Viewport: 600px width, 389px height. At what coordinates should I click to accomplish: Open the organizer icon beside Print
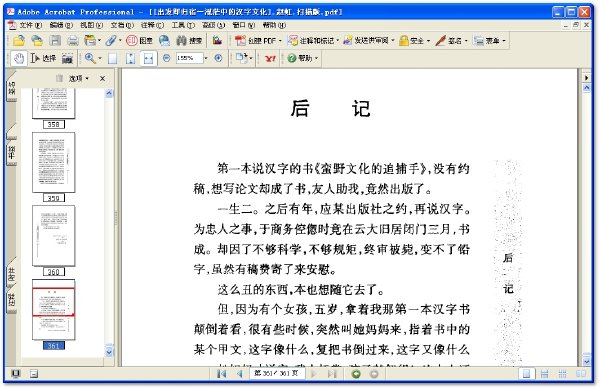click(90, 40)
